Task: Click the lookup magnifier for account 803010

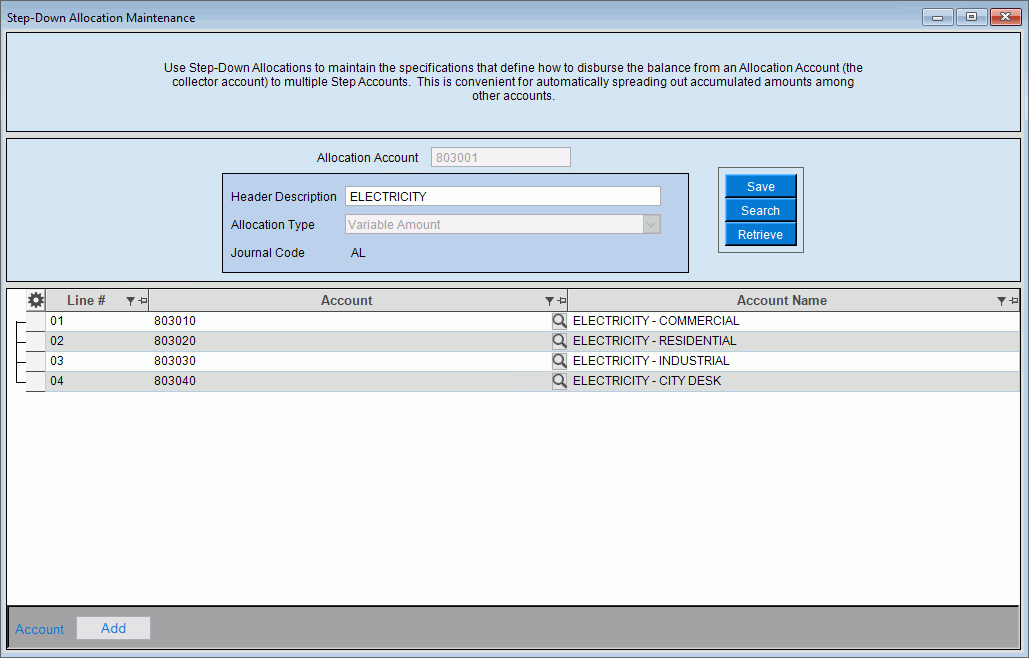Action: coord(559,321)
